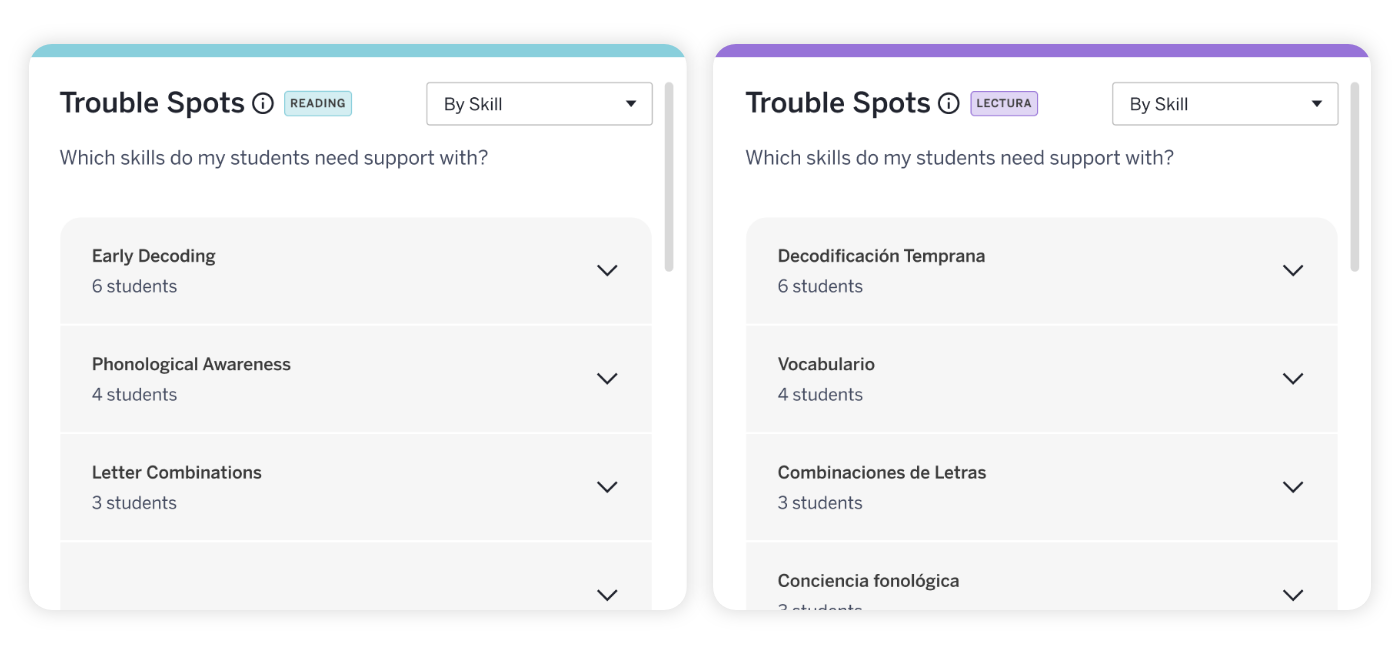Open the By Skill dropdown on the Spanish card
Screen dimensions: 1400x654
coord(1224,103)
